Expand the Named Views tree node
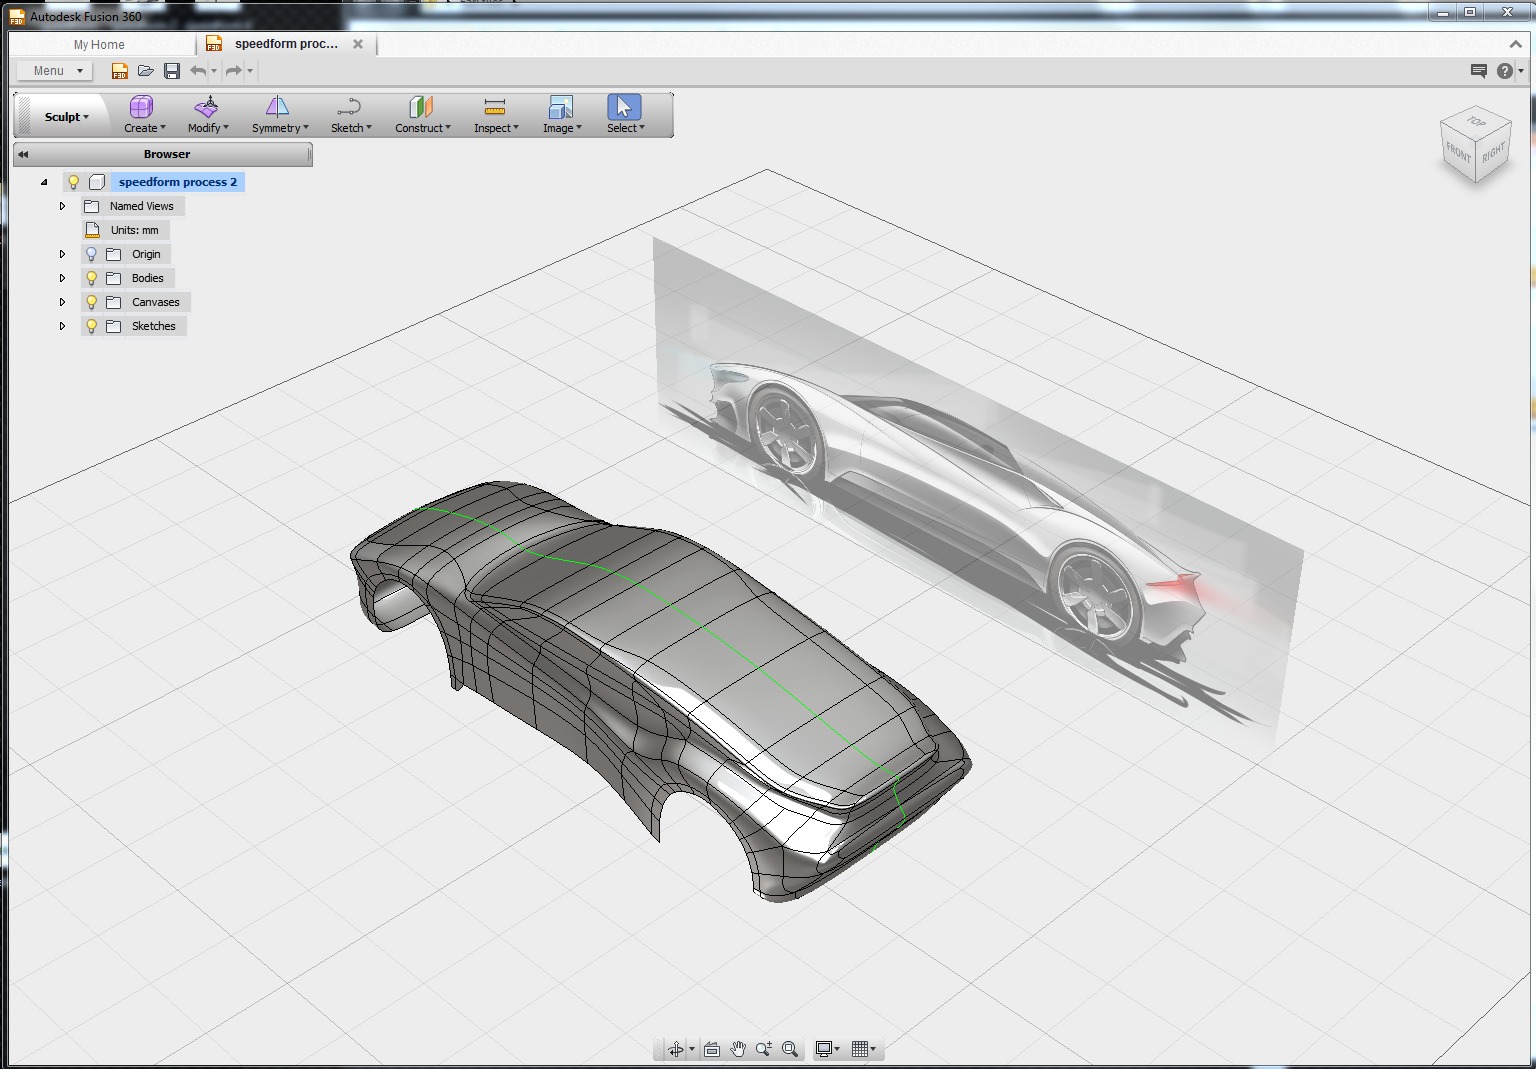Screen dimensions: 1536x1069 [x=62, y=206]
